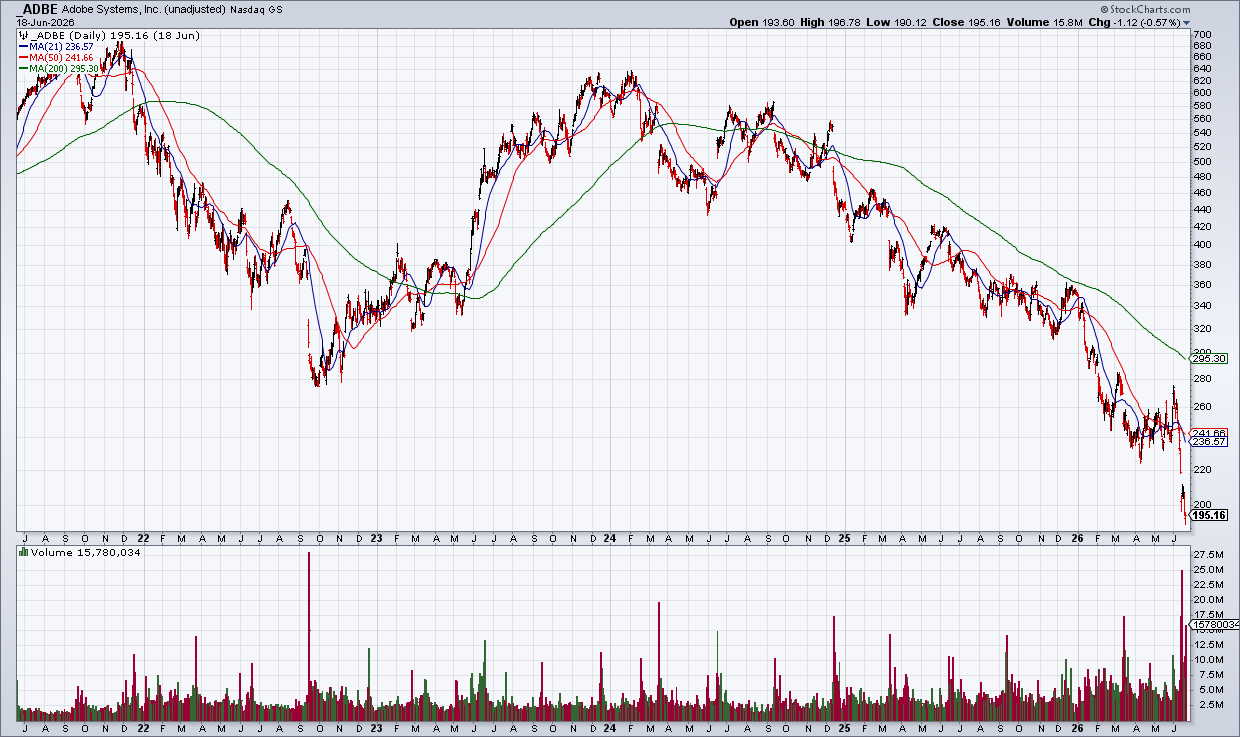Click the 15780034 volume tag on axis
Image resolution: width=1240 pixels, height=737 pixels.
click(1213, 625)
